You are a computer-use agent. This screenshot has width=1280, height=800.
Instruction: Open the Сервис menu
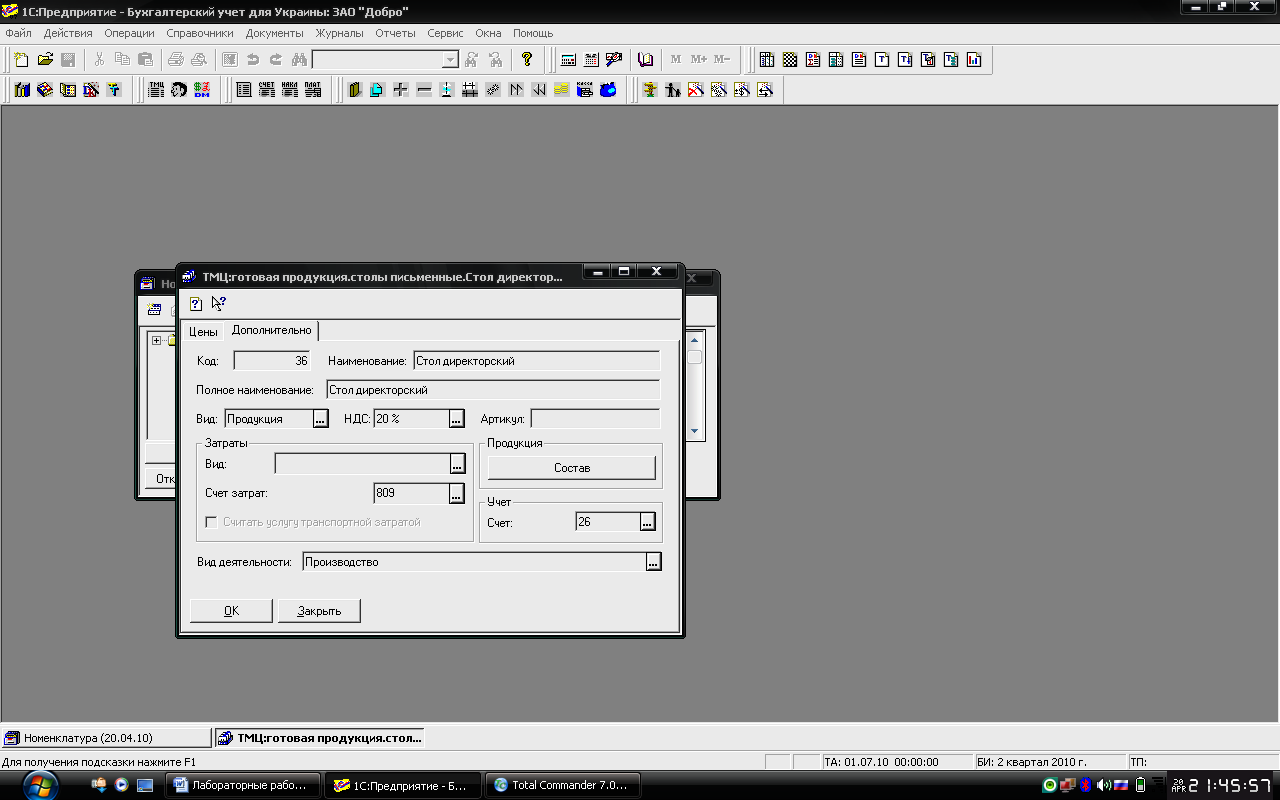(445, 33)
